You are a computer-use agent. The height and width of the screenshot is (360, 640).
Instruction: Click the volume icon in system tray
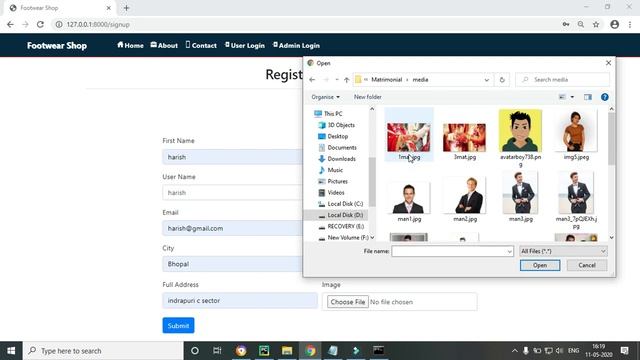click(x=560, y=351)
